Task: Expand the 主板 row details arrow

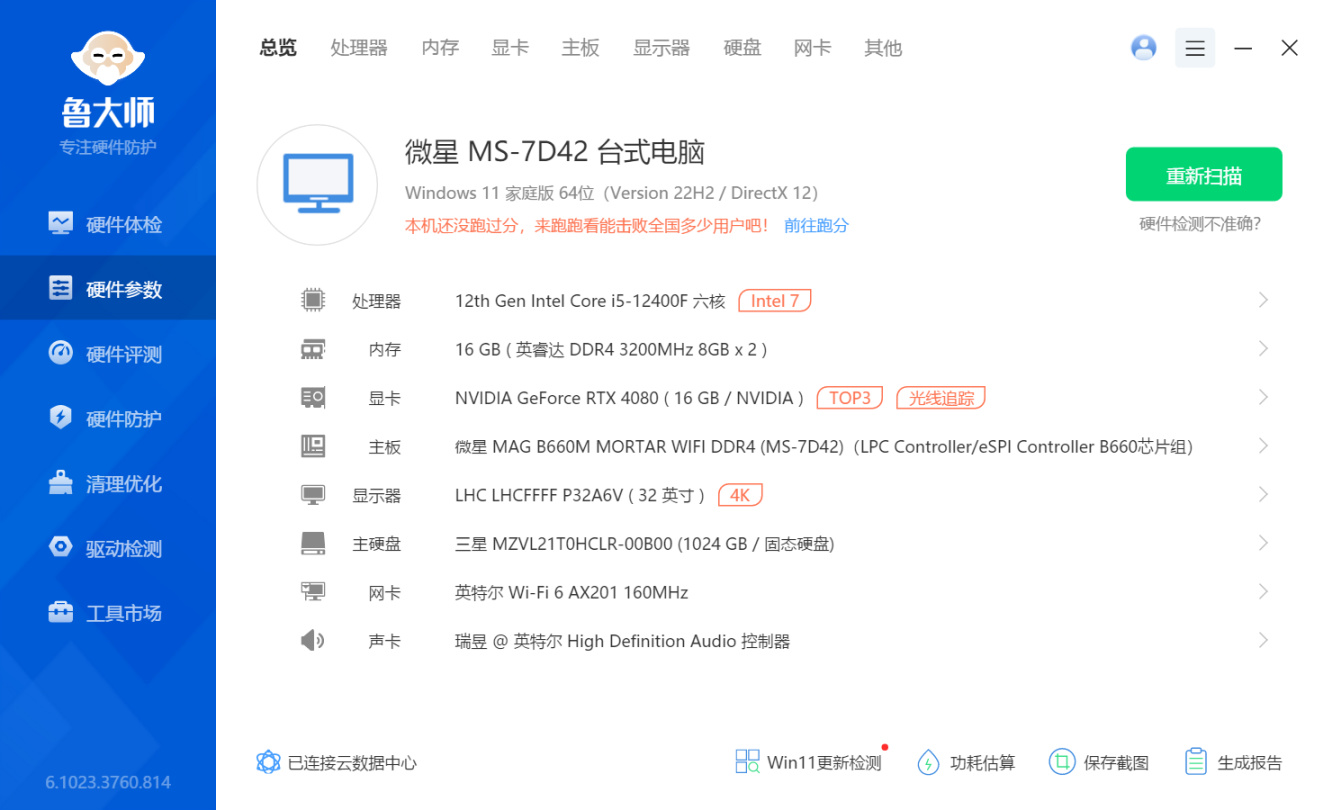Action: coord(1263,446)
